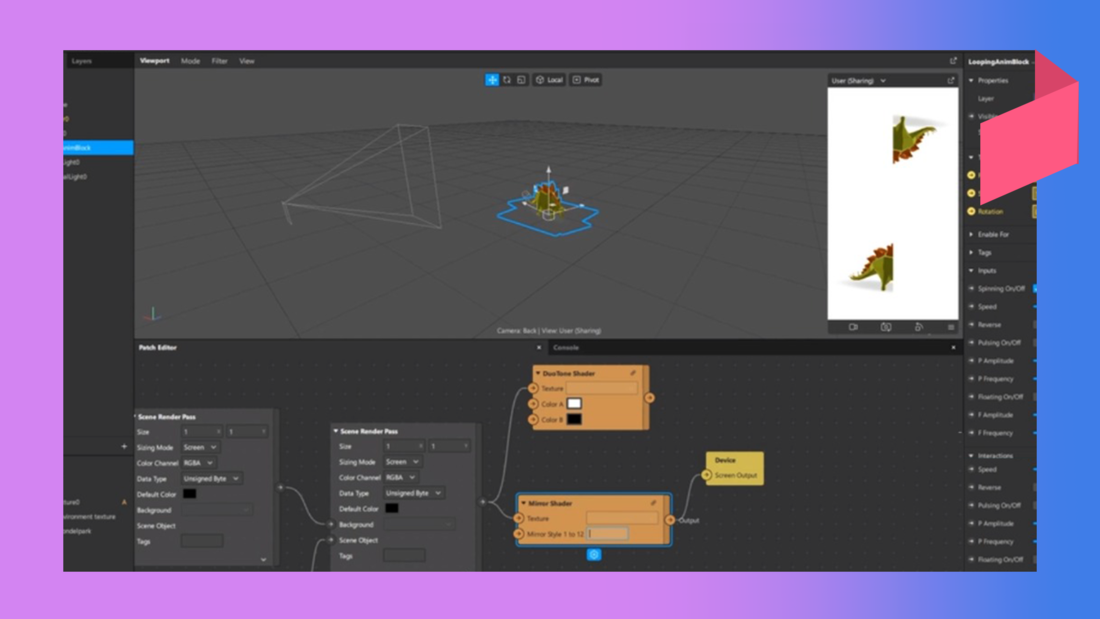
Task: Click the pop-out icon on the Viewport header
Action: click(x=952, y=59)
